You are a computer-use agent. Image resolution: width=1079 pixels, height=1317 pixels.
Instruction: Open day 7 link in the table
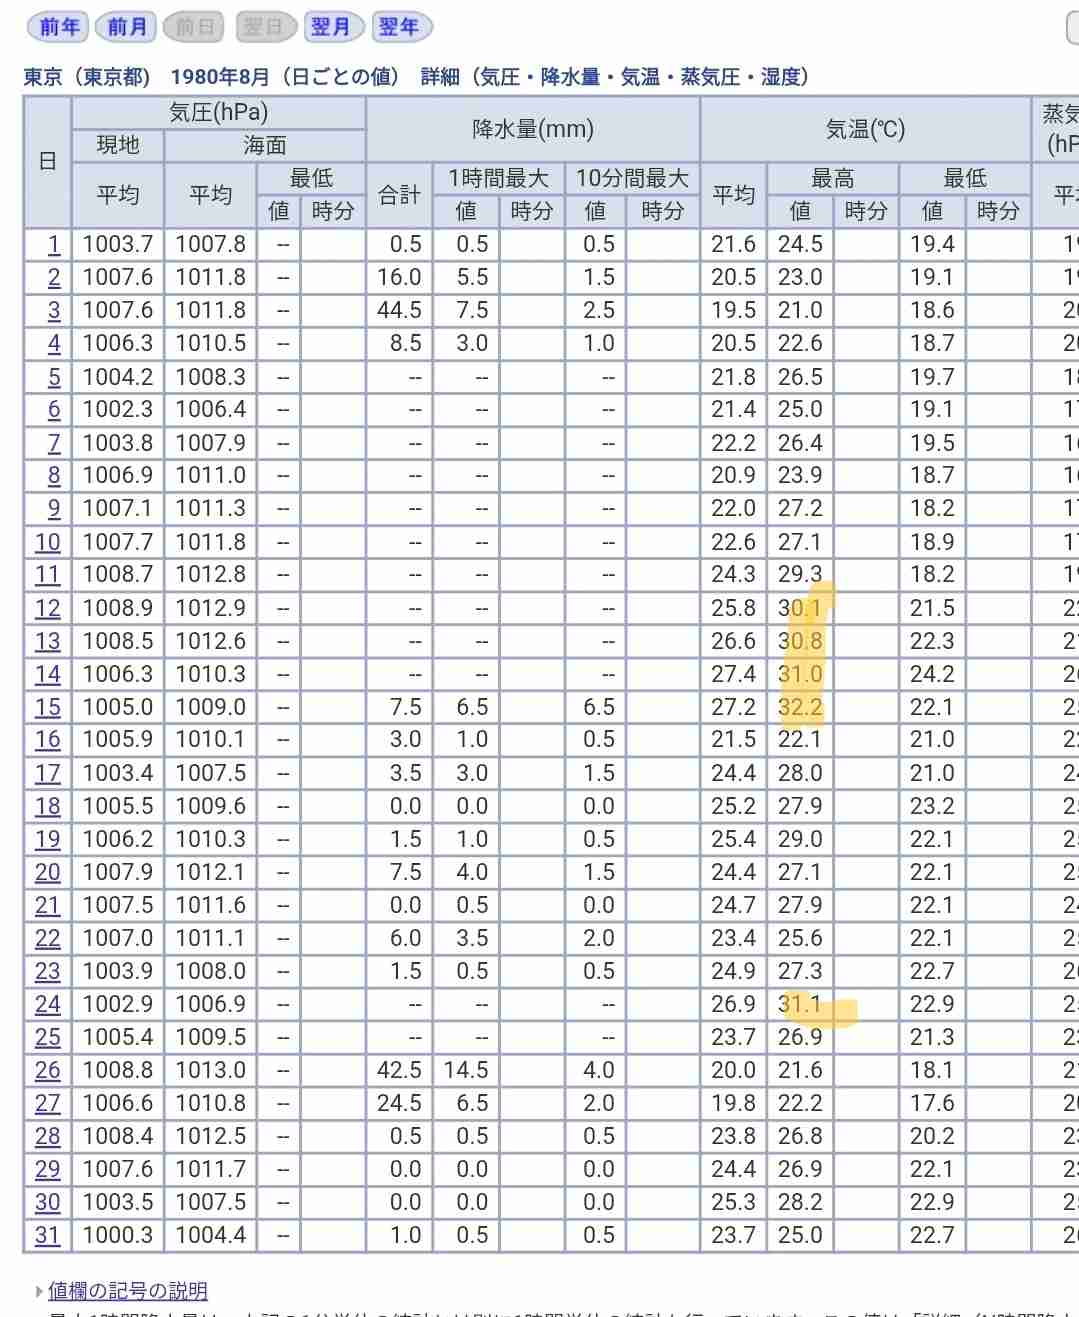point(54,442)
